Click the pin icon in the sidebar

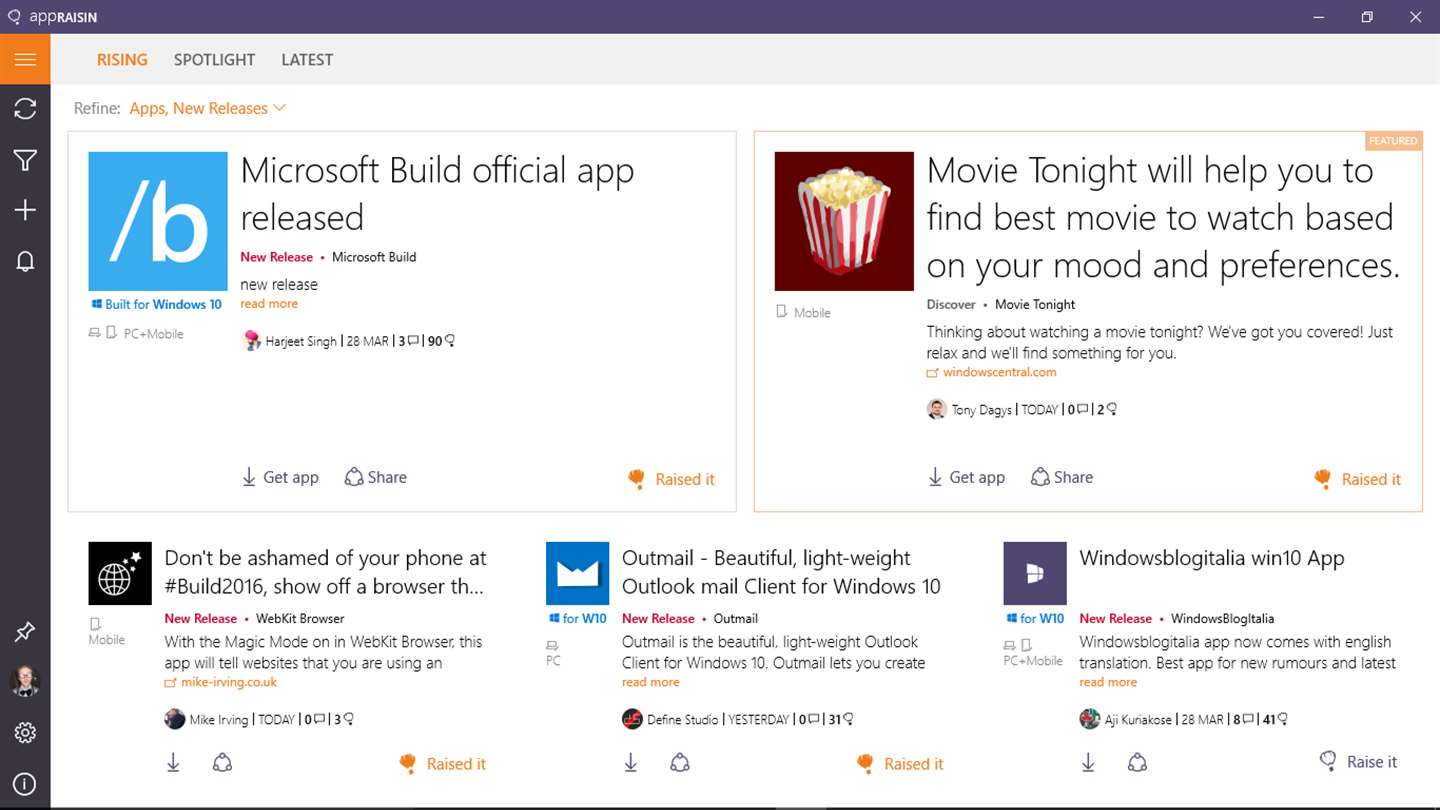coord(25,632)
